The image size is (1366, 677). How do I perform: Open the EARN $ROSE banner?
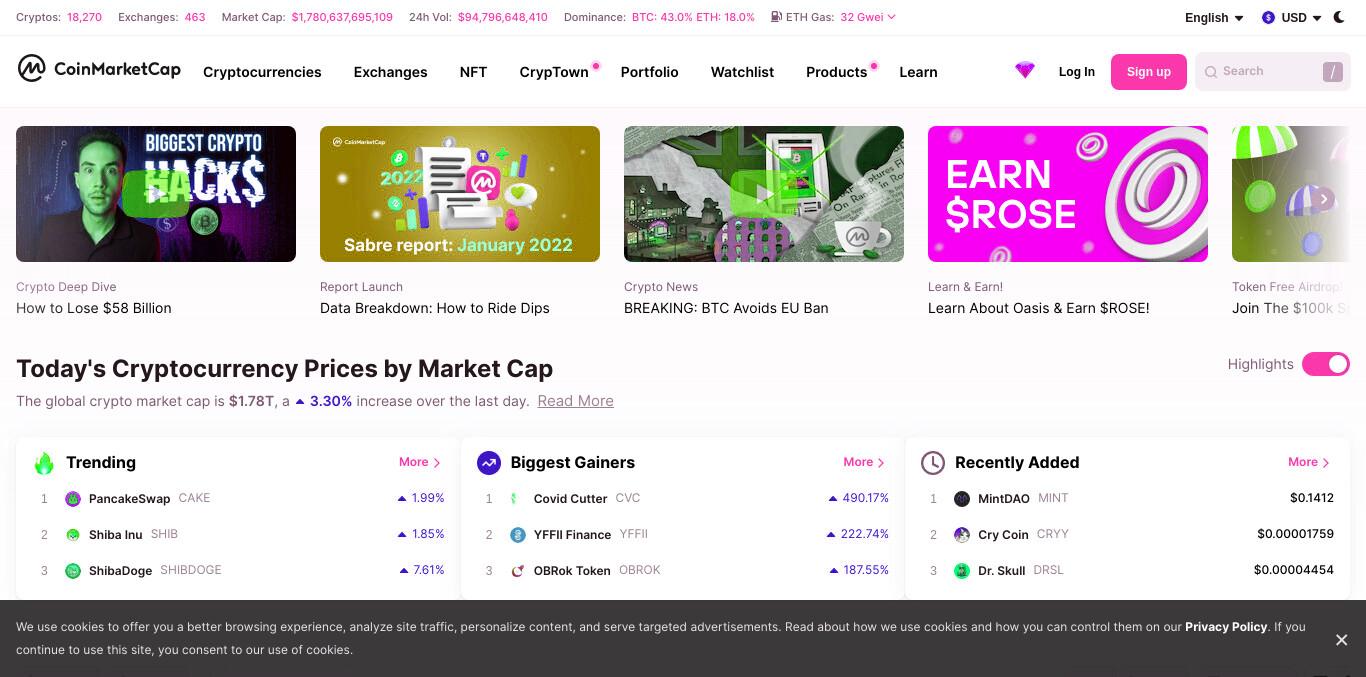(1067, 194)
